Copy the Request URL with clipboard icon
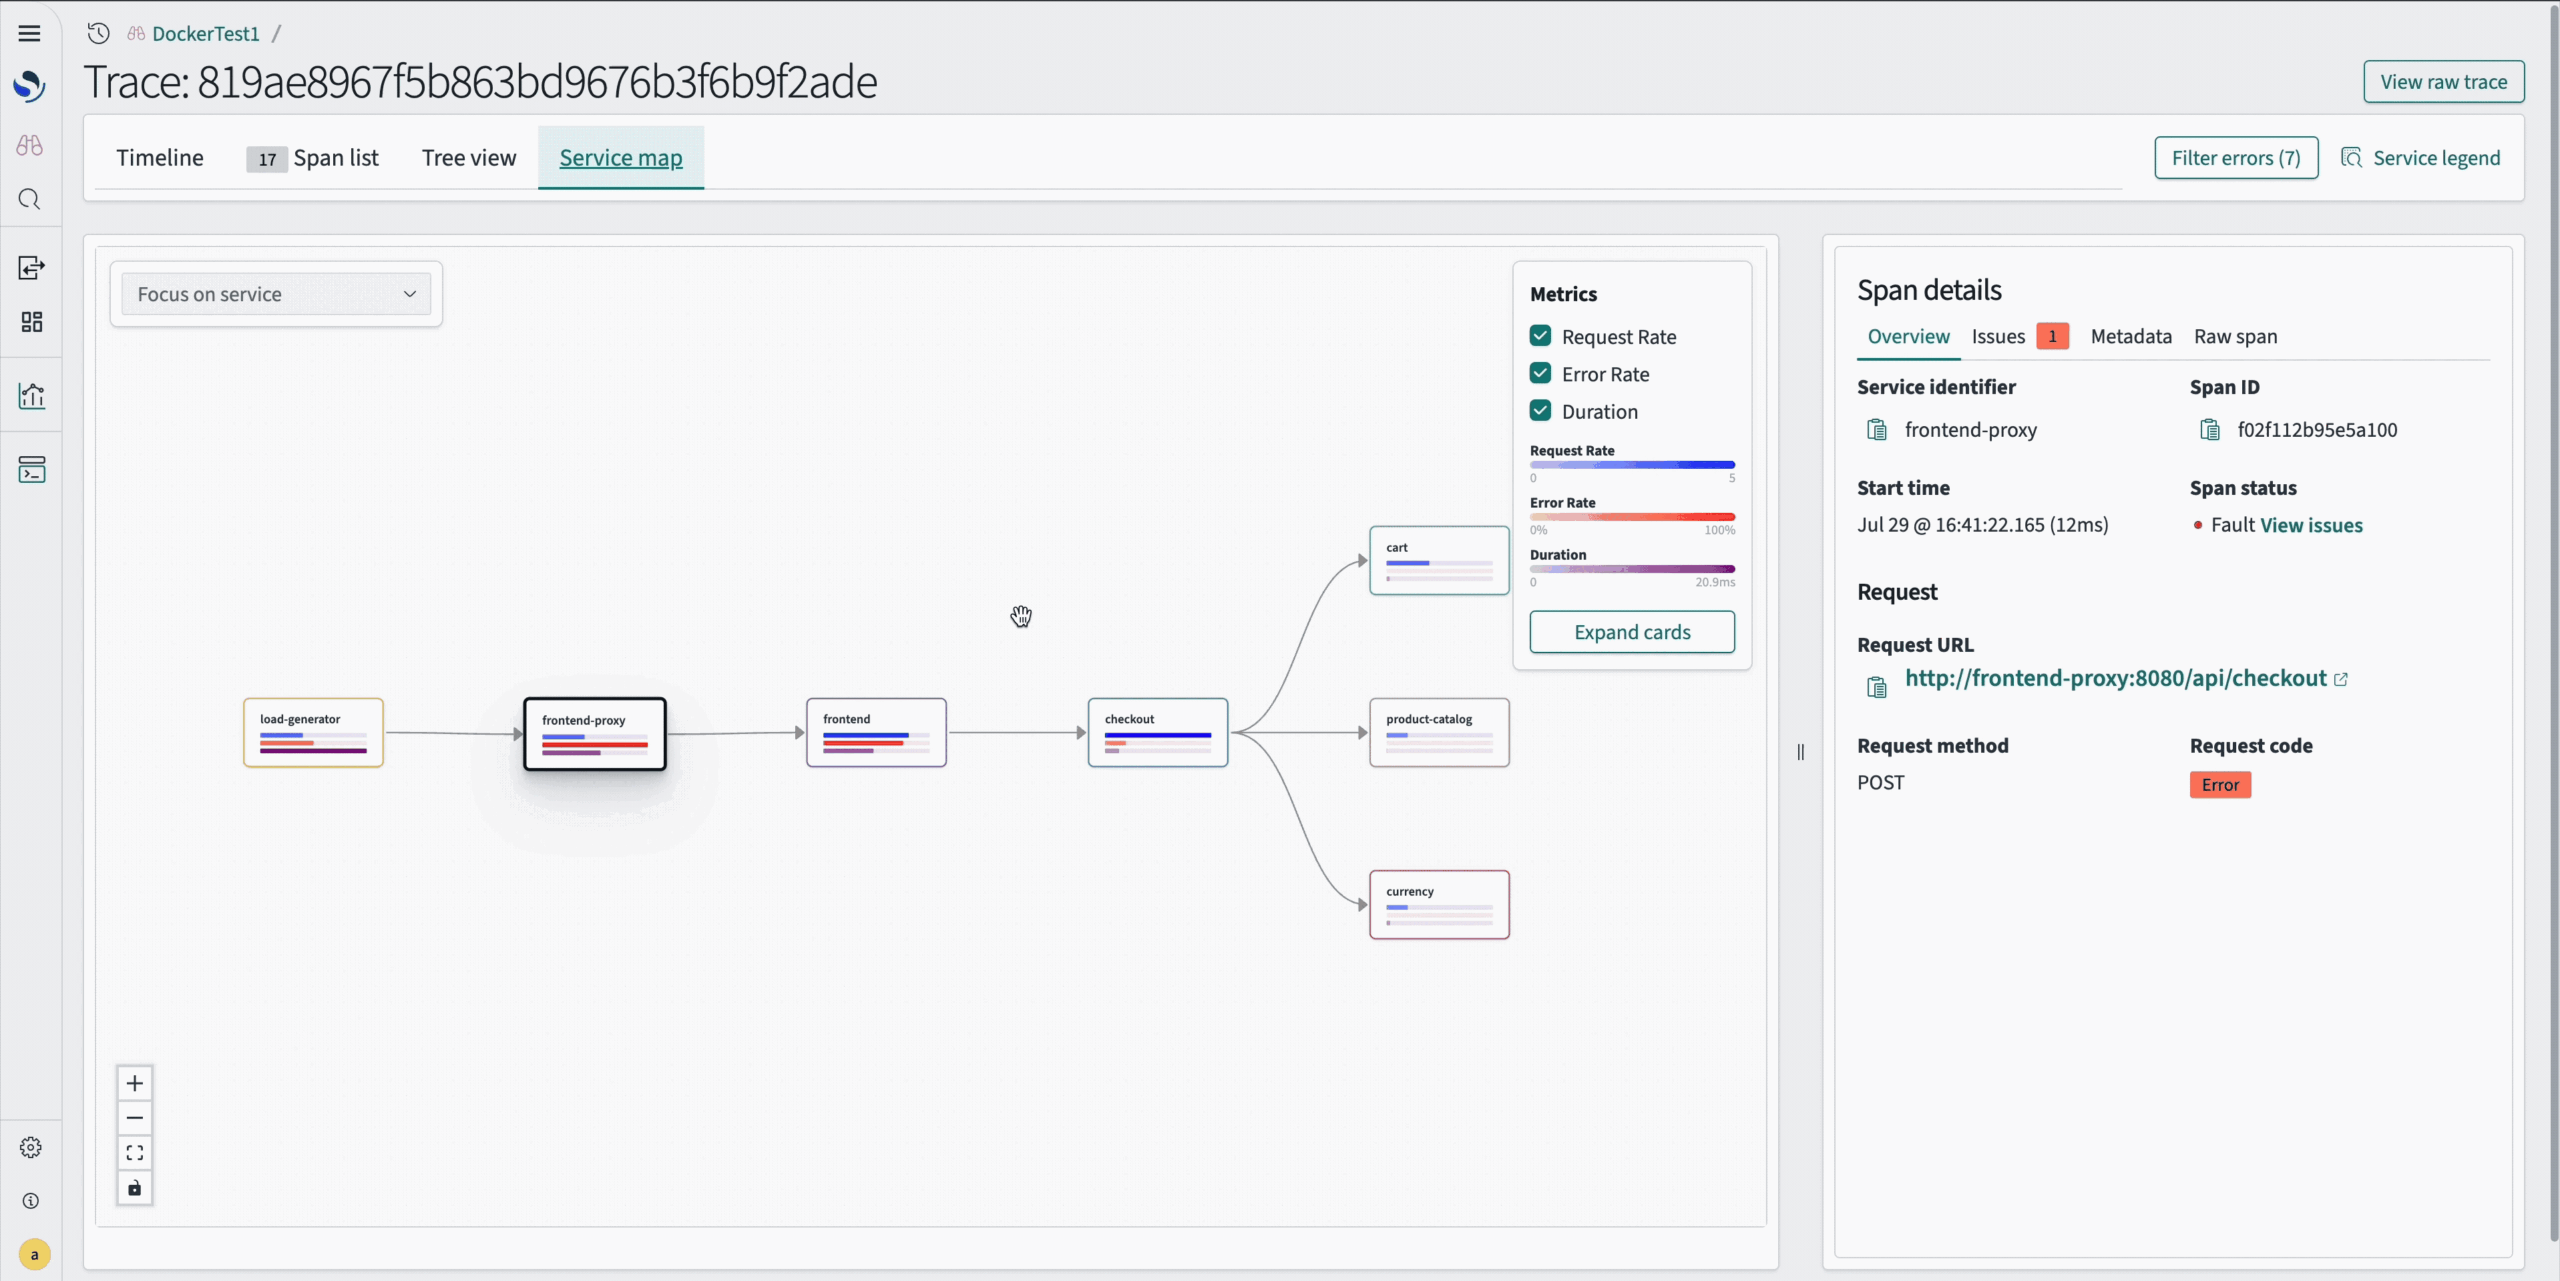The width and height of the screenshot is (2560, 1281). tap(1877, 687)
